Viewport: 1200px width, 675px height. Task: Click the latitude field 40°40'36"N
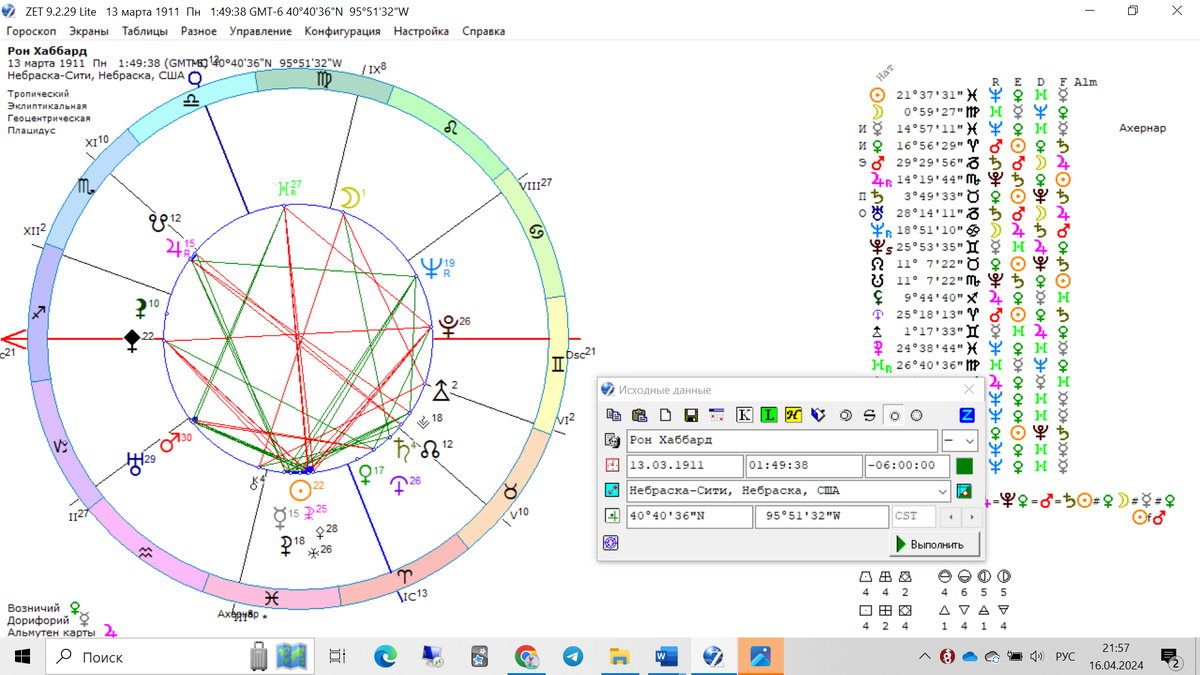click(689, 517)
